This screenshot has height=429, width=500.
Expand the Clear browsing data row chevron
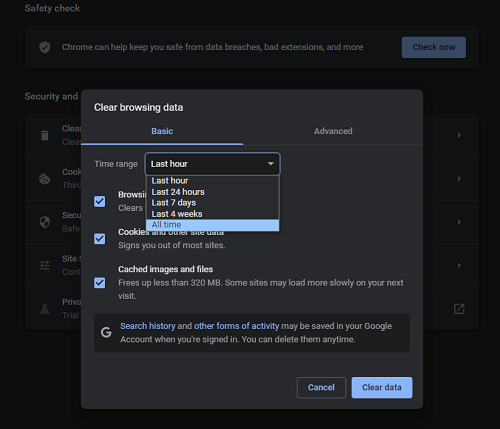click(459, 135)
